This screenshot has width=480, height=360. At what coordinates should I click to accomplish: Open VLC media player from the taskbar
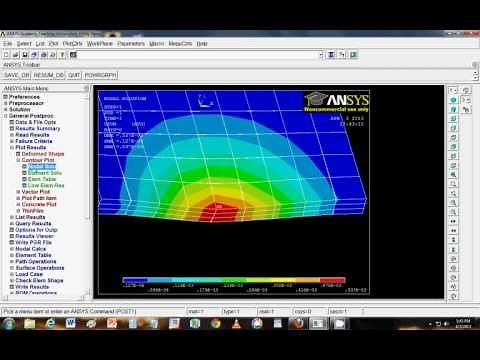tap(236, 323)
